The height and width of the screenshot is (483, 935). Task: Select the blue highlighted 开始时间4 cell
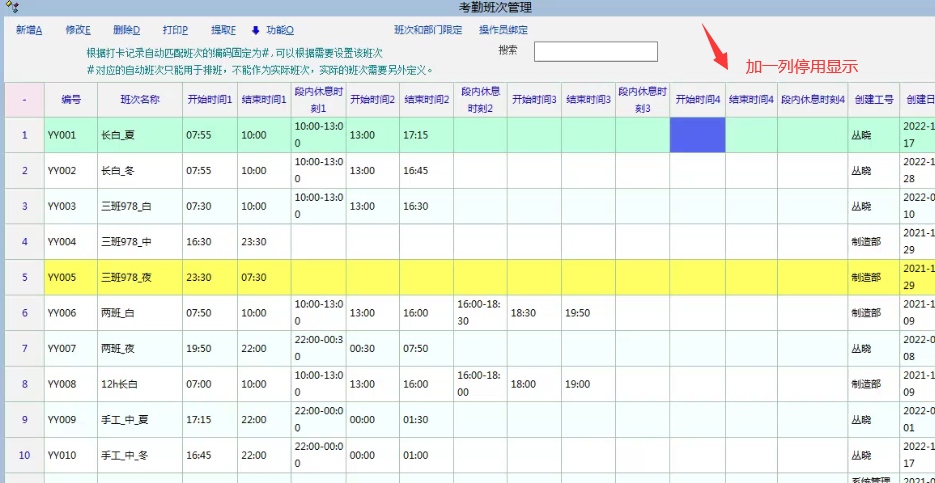[x=697, y=135]
